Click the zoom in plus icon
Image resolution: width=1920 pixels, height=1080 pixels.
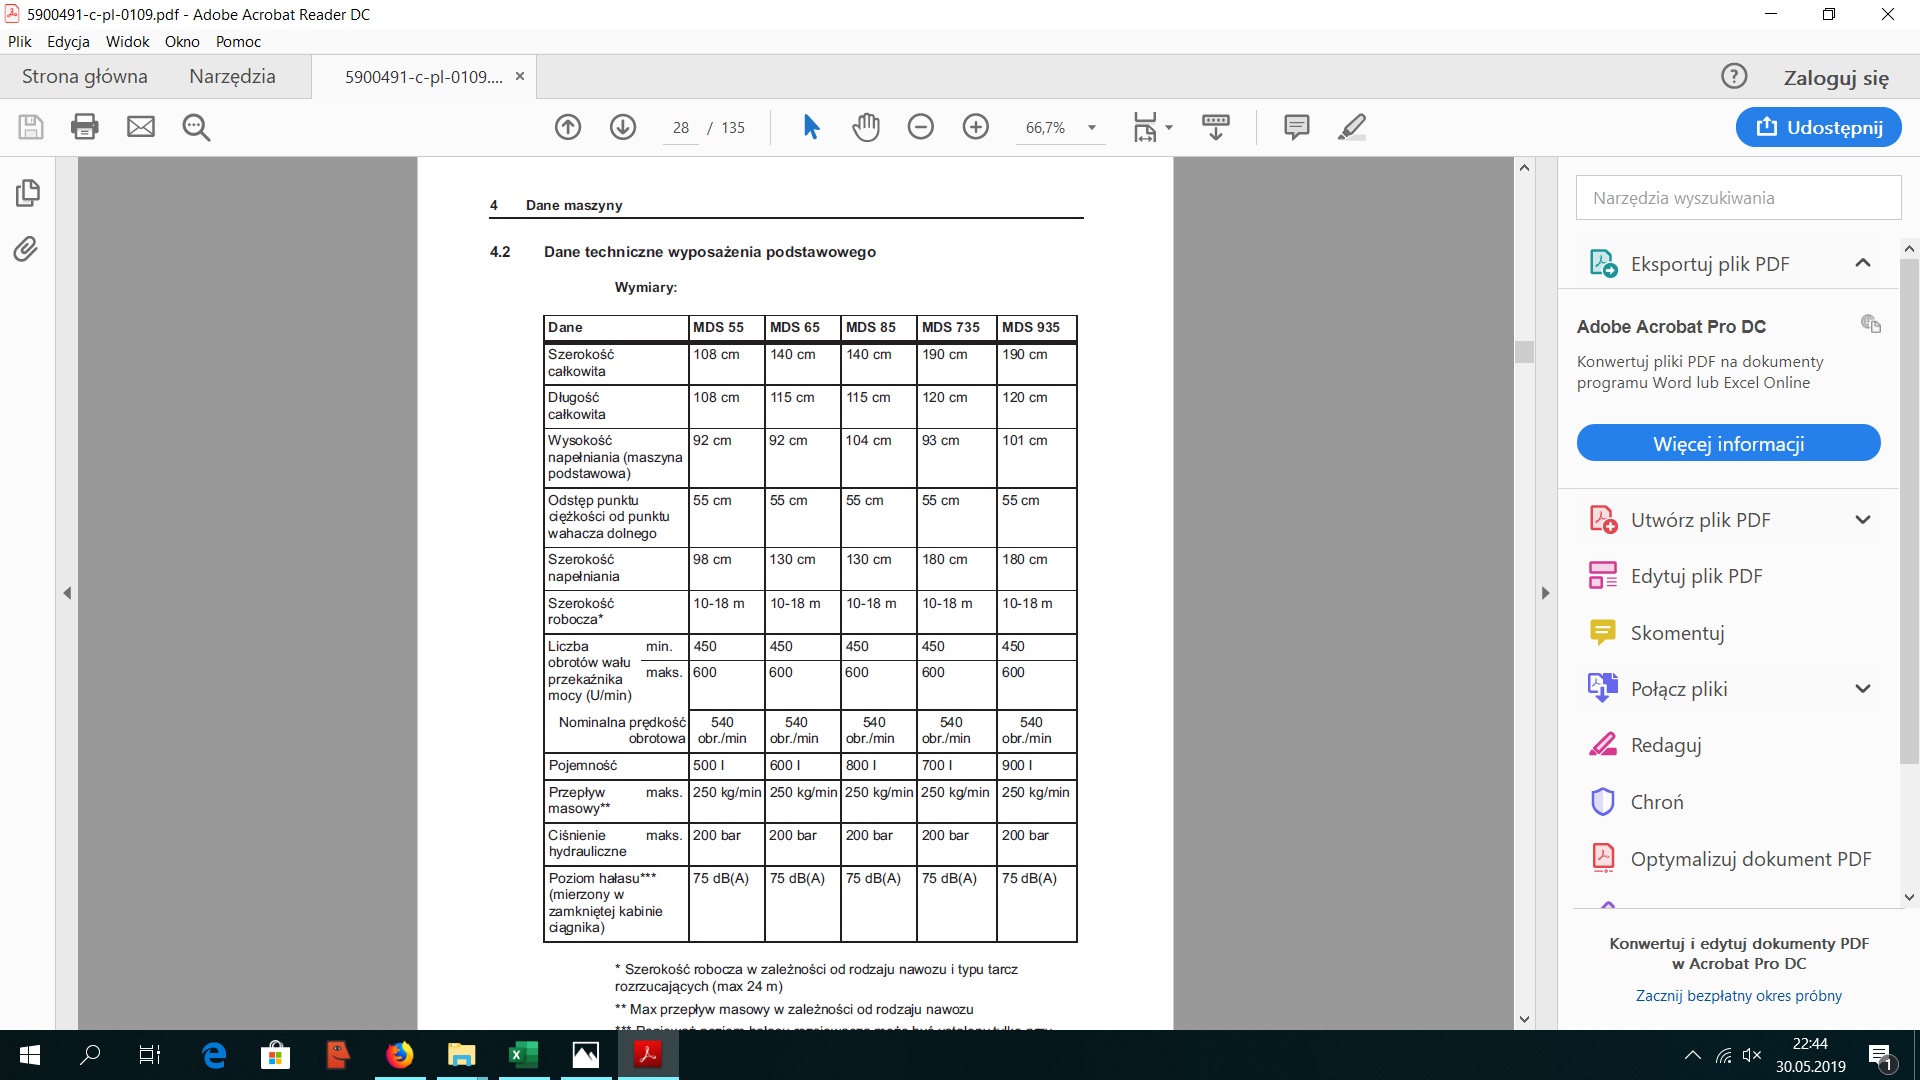pyautogui.click(x=976, y=127)
